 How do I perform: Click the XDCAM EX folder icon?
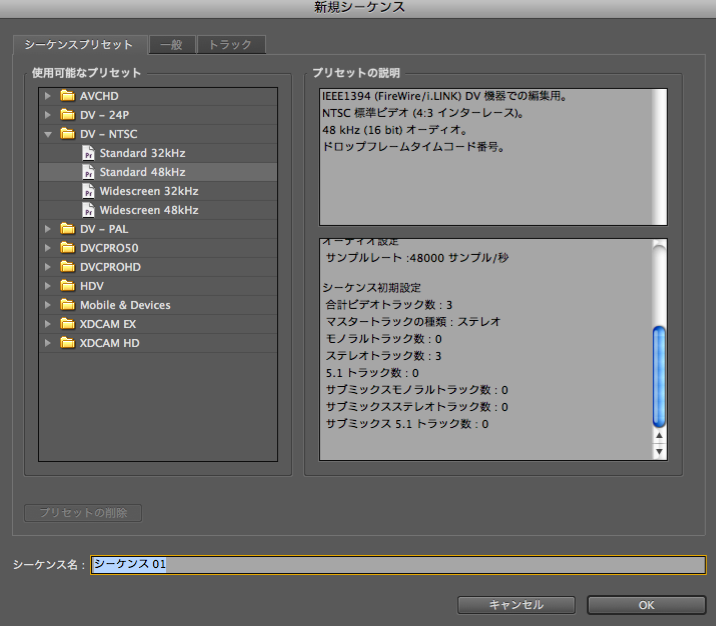[x=68, y=324]
